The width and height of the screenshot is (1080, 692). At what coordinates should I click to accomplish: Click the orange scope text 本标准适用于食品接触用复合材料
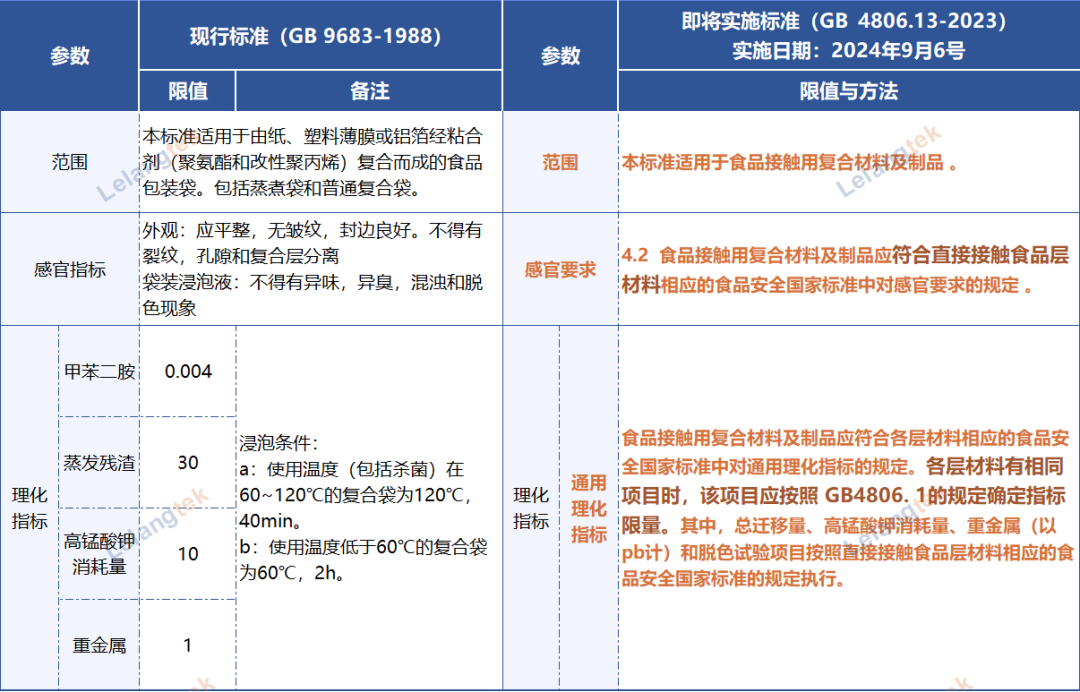click(x=790, y=162)
